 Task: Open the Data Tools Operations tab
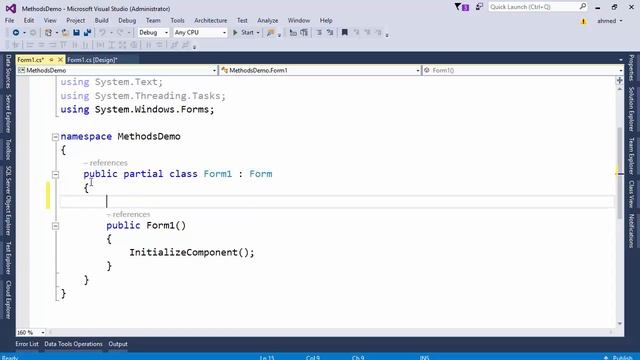(x=73, y=344)
